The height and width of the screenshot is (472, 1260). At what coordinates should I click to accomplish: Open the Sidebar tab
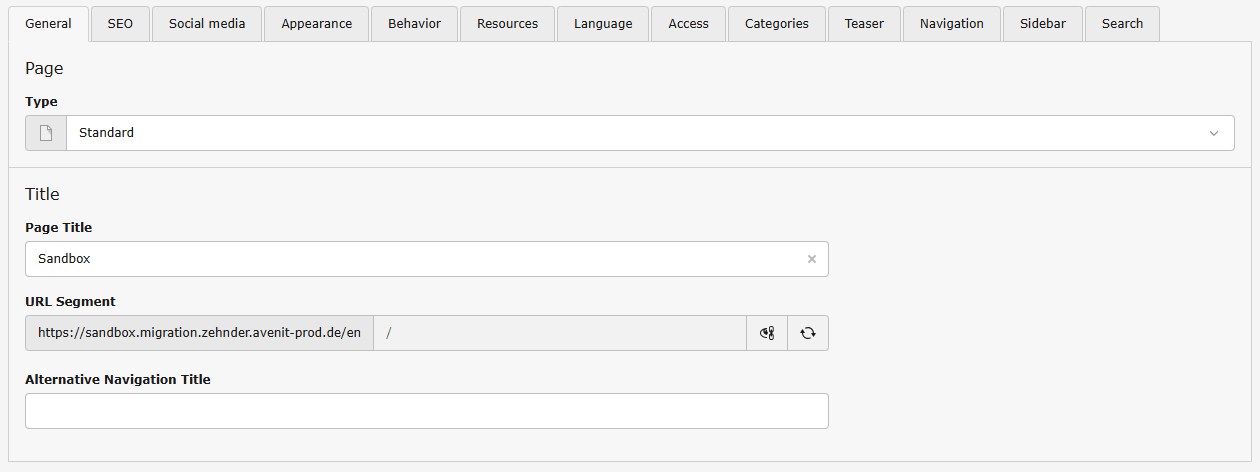pos(1043,23)
